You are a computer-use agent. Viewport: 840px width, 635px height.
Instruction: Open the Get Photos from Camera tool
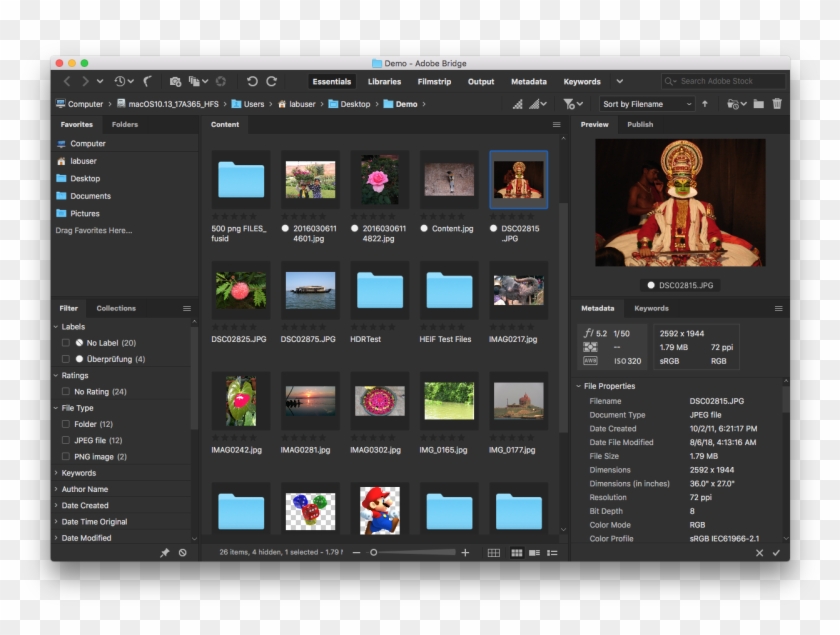coord(173,81)
